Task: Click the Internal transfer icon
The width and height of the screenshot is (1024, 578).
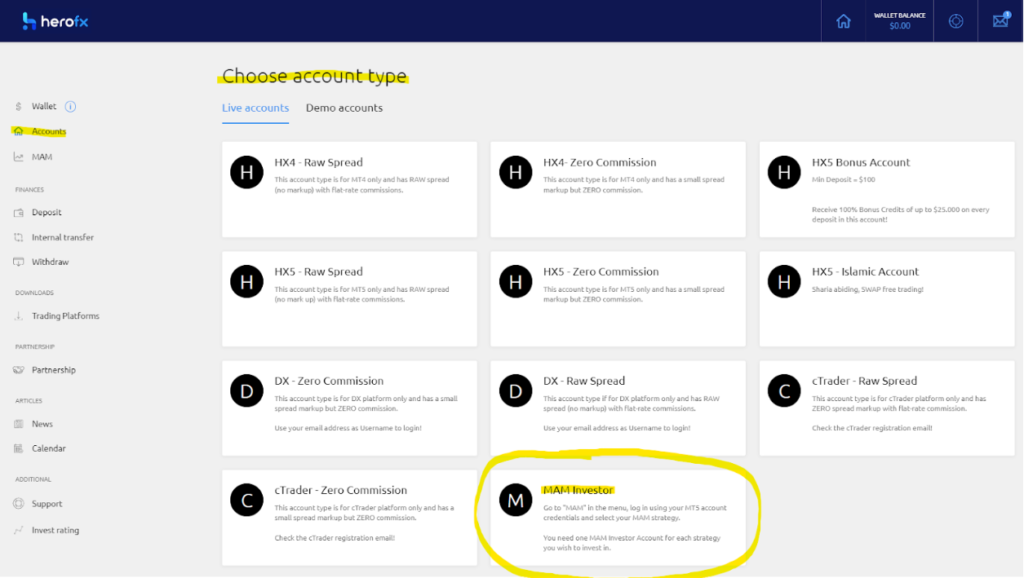Action: pos(18,237)
